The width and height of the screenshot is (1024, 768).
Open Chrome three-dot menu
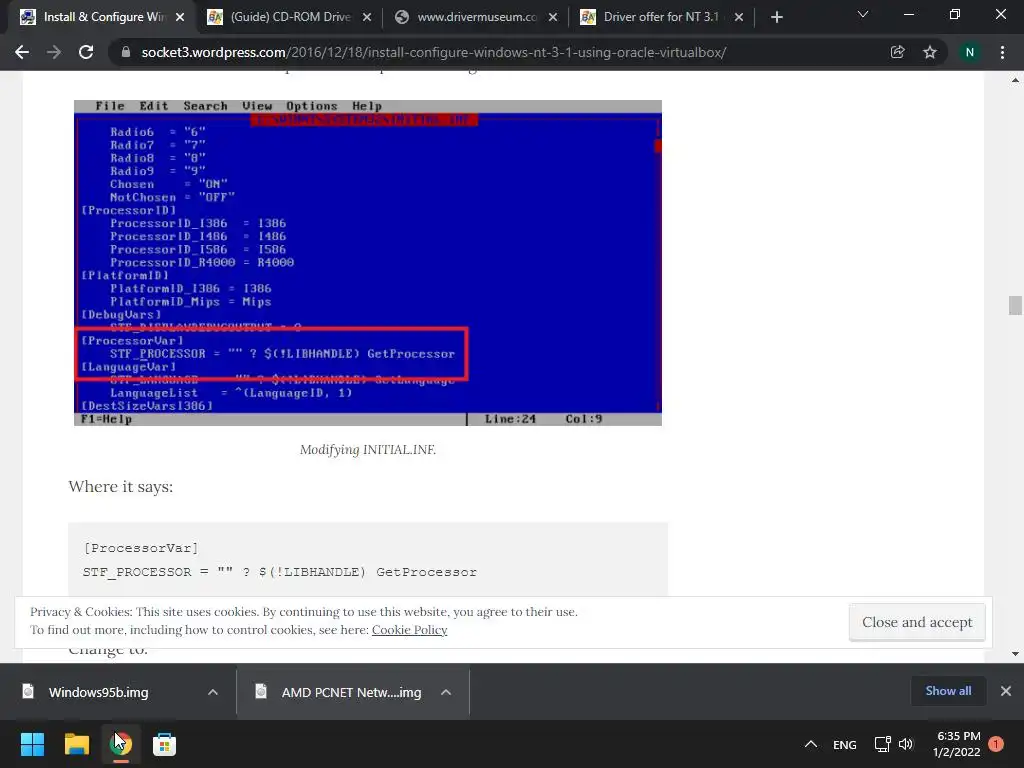pos(1002,52)
